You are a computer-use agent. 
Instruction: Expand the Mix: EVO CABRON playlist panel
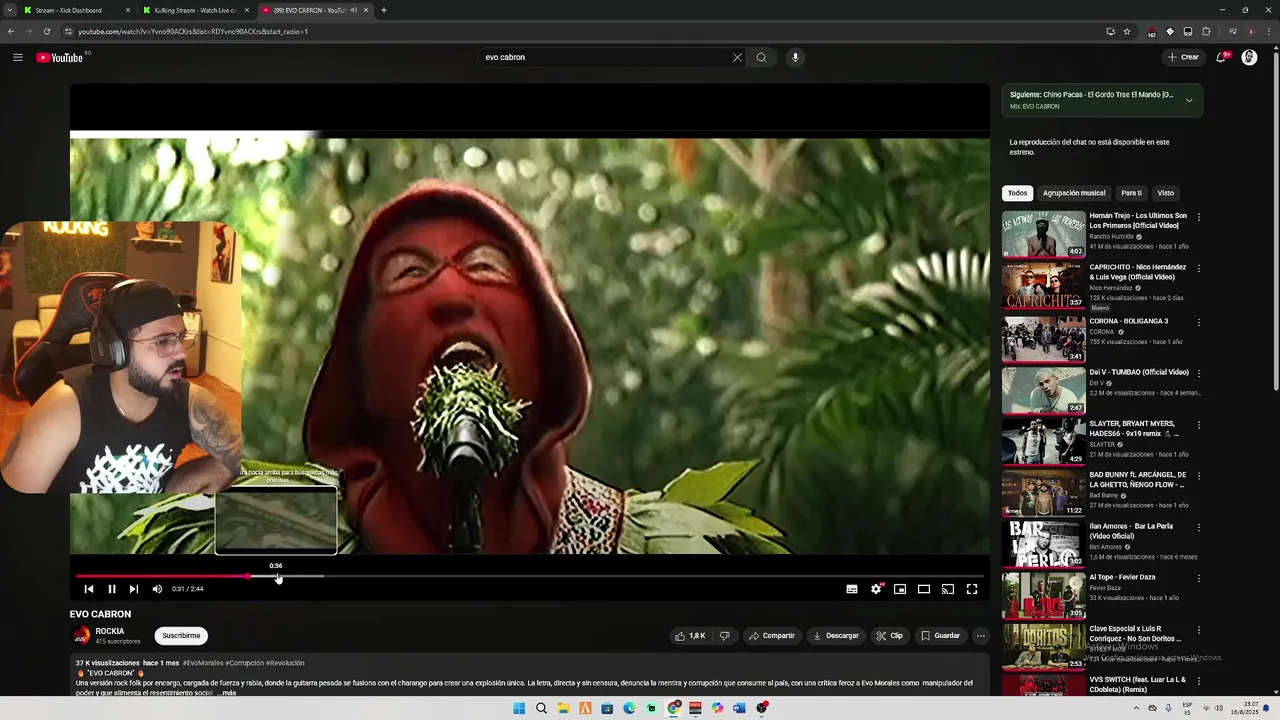[x=1189, y=100]
